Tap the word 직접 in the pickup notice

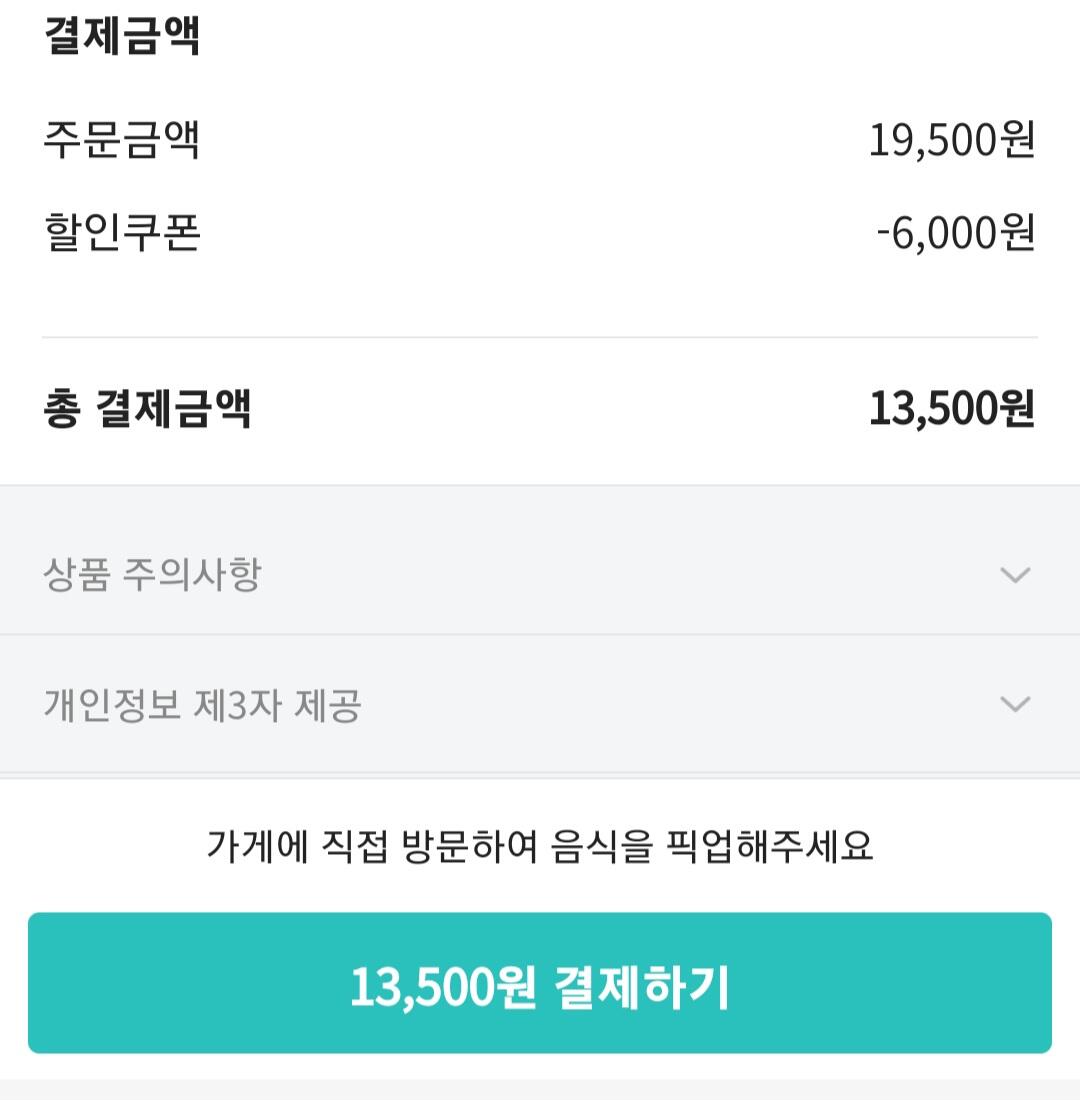pyautogui.click(x=353, y=846)
